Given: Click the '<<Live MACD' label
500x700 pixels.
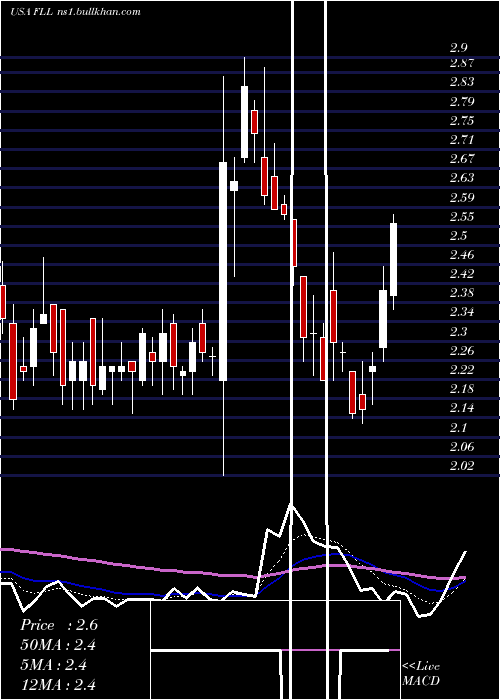Looking at the screenshot, I should coord(421,674).
